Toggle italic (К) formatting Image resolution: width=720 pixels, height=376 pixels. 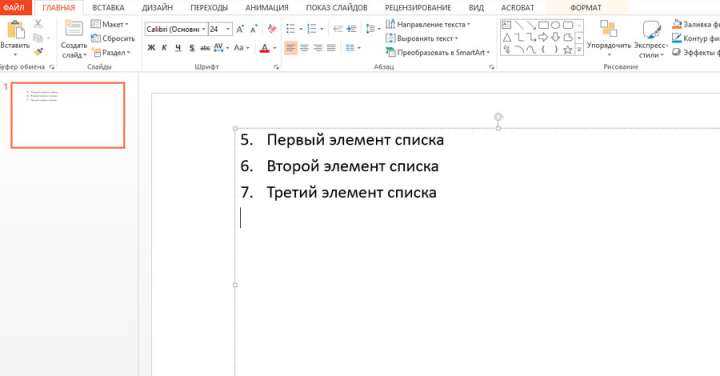[164, 48]
